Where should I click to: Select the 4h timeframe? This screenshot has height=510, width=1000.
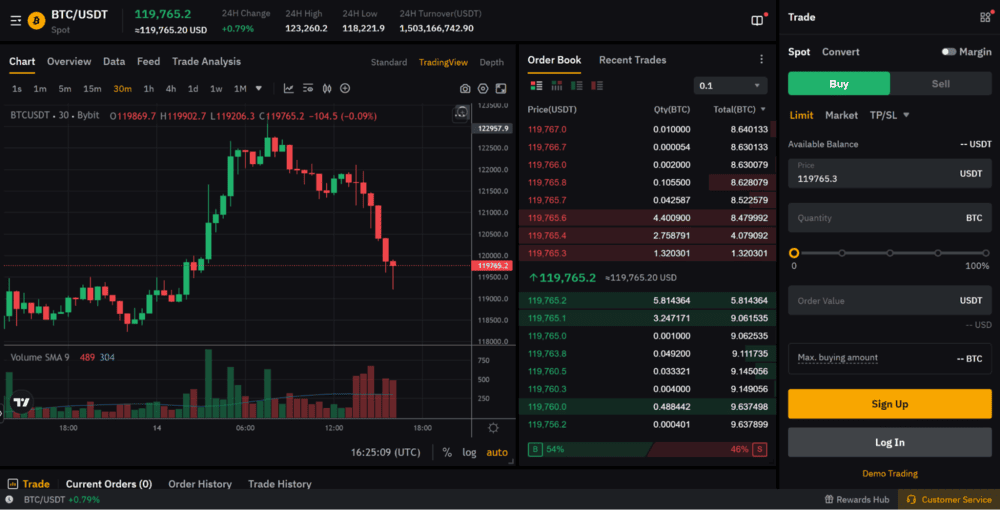[171, 89]
